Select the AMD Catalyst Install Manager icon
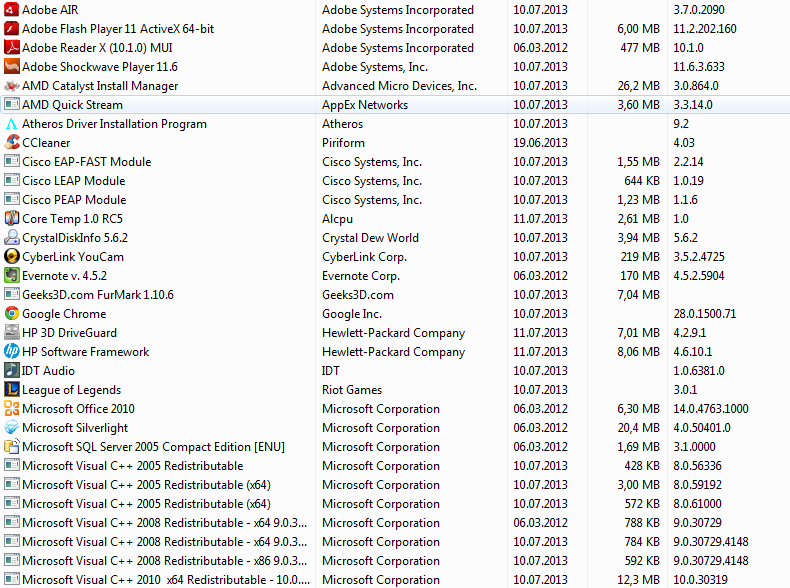This screenshot has height=588, width=790. click(12, 86)
